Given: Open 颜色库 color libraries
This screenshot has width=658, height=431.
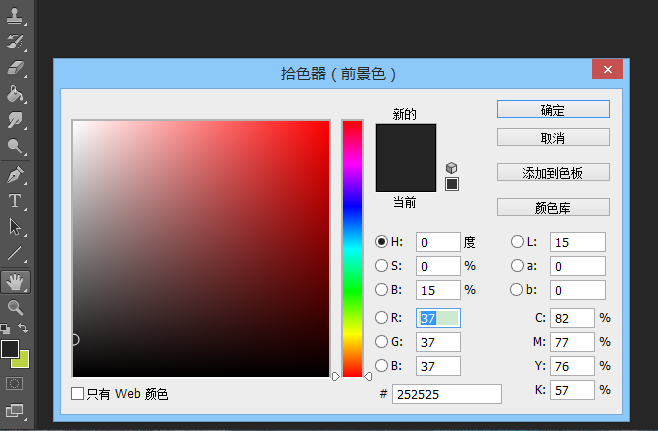Looking at the screenshot, I should (553, 207).
